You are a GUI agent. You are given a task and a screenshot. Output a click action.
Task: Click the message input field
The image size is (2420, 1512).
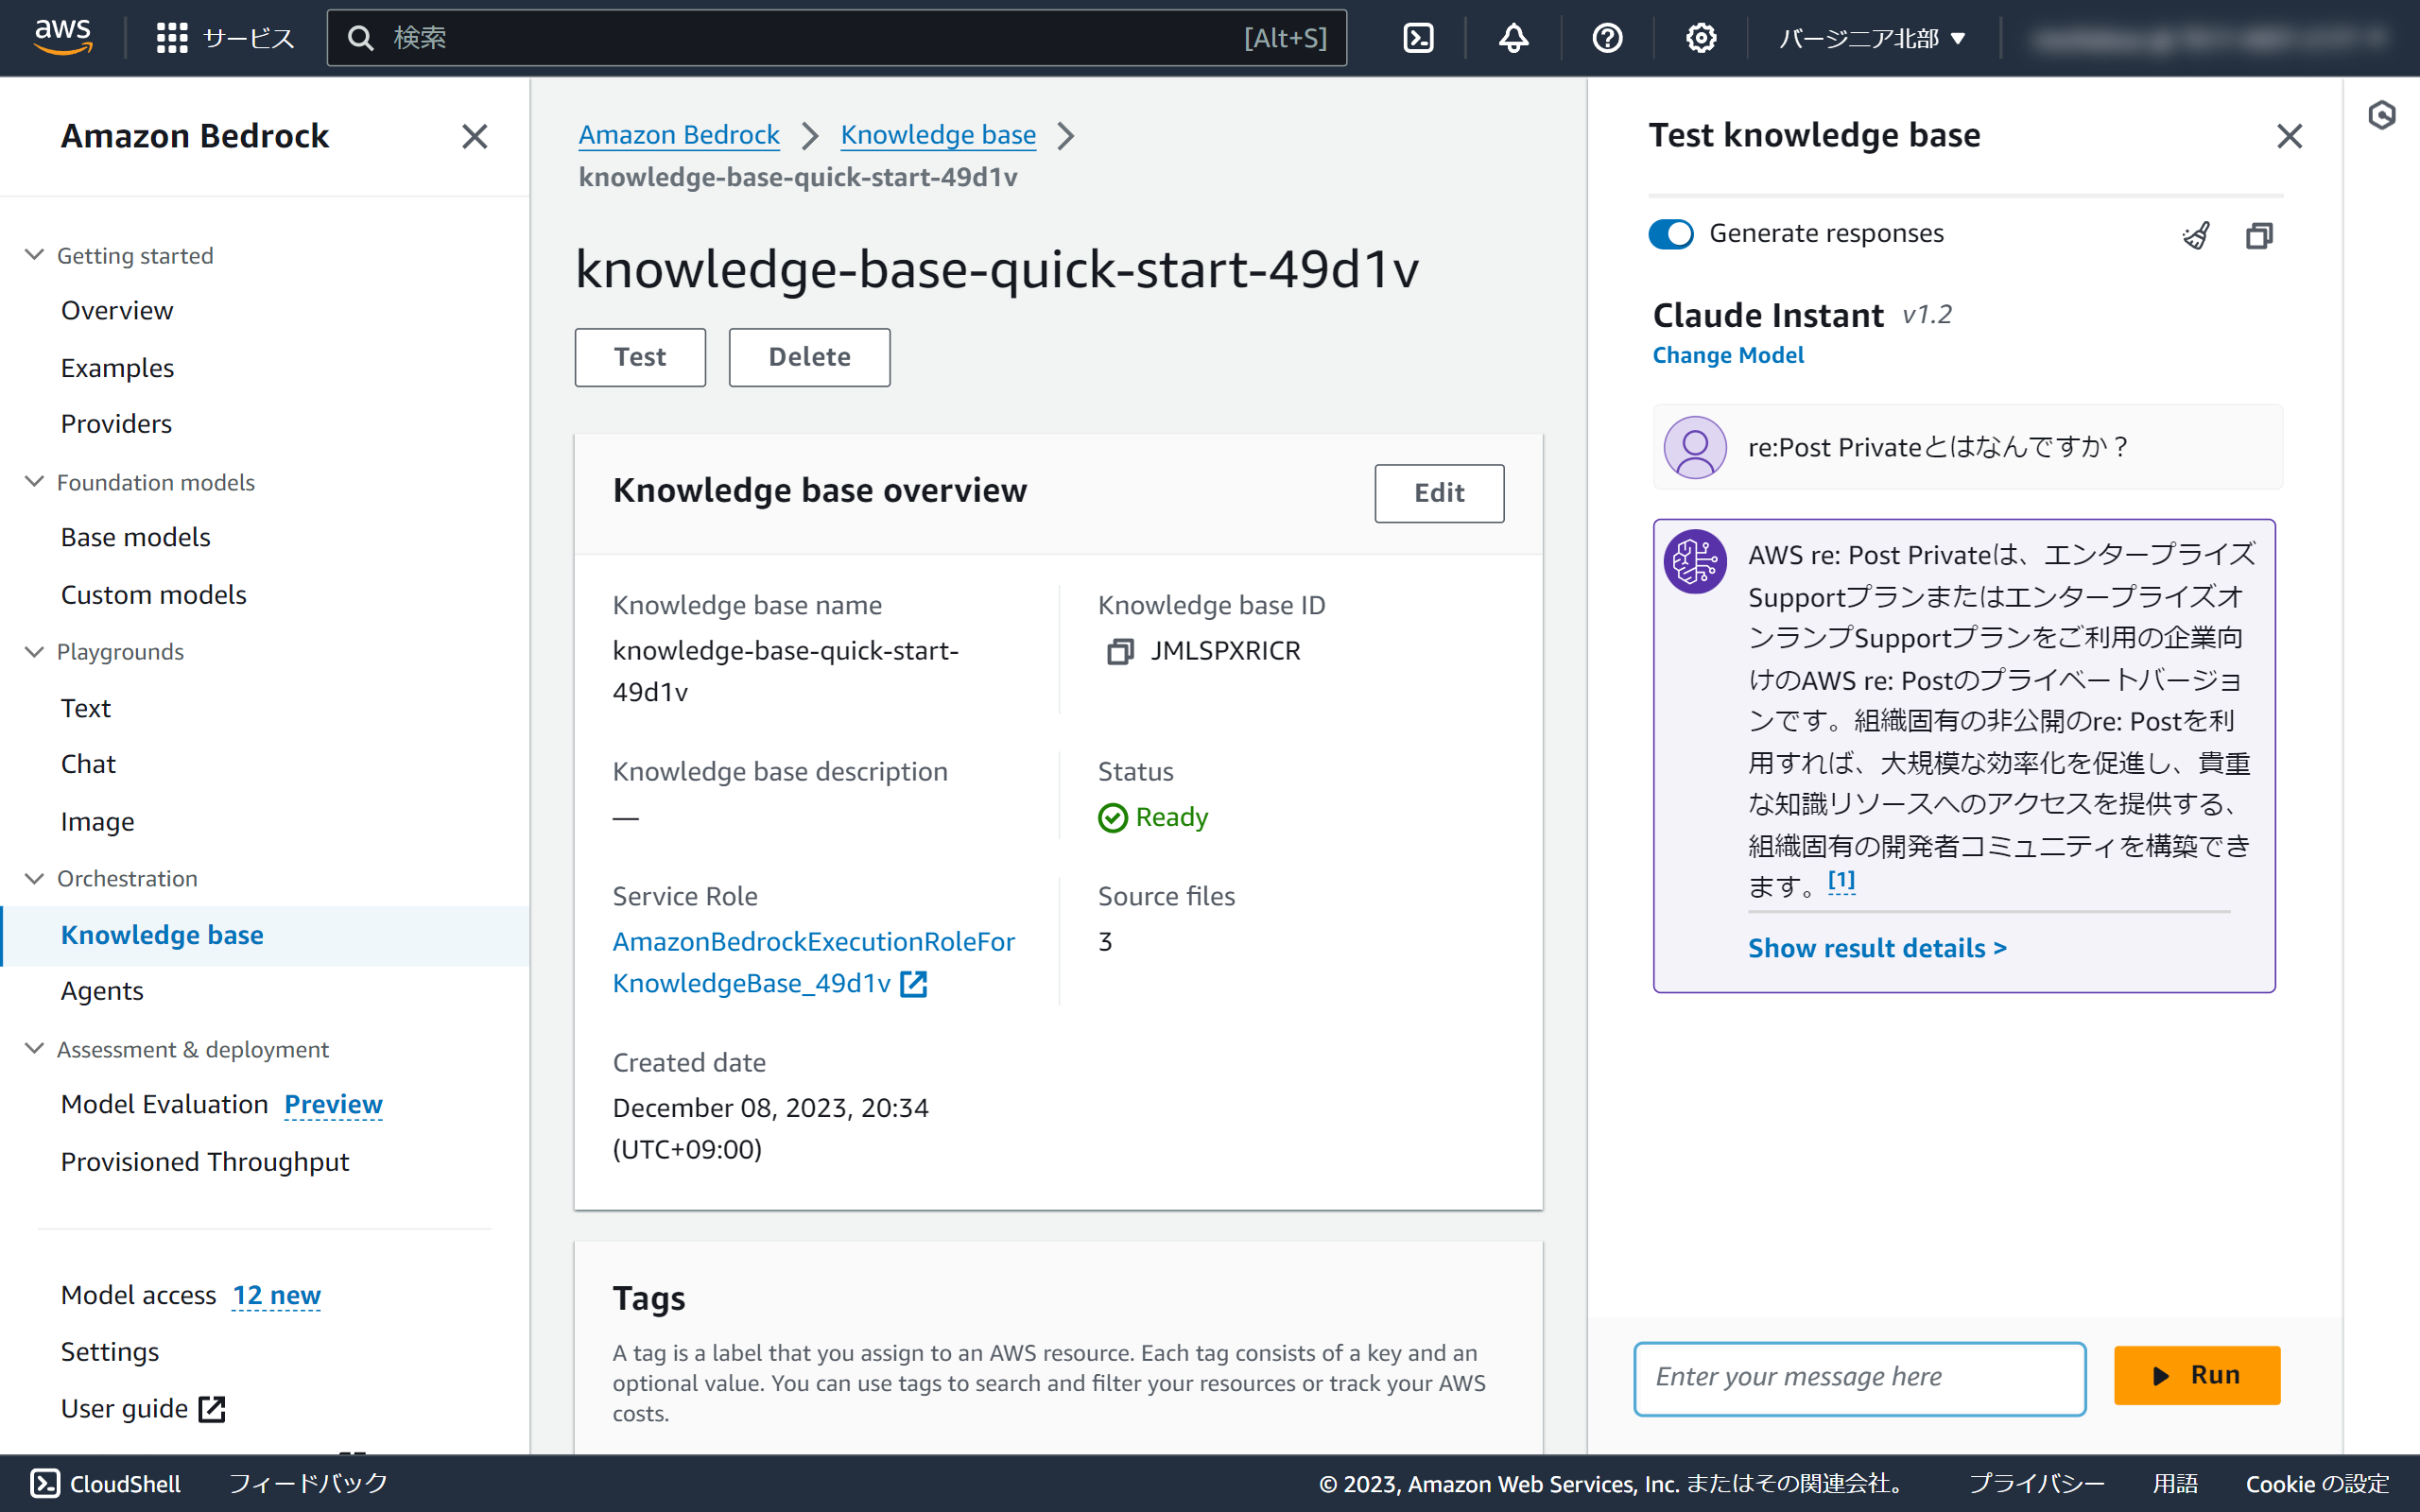click(x=1859, y=1377)
